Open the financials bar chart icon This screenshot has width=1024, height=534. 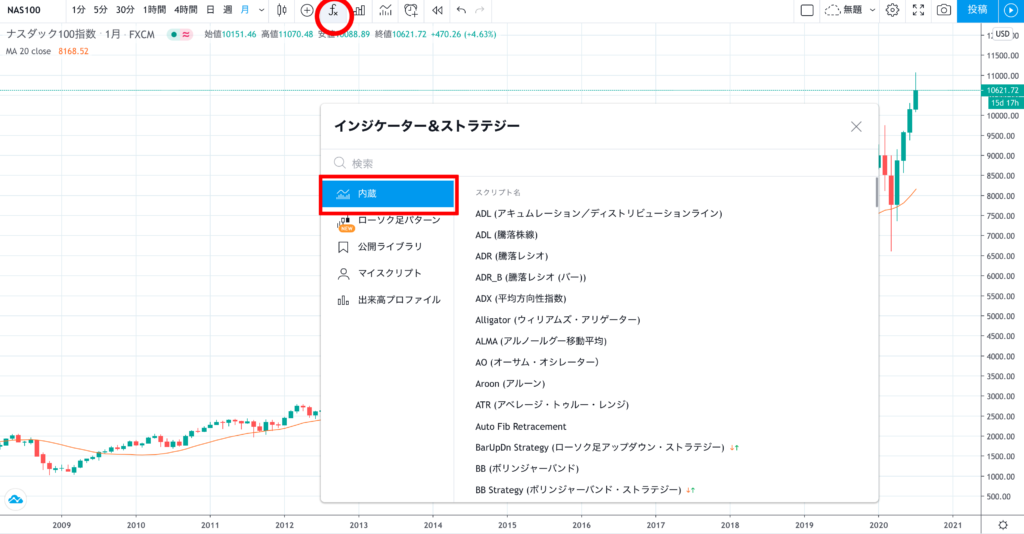click(x=358, y=11)
